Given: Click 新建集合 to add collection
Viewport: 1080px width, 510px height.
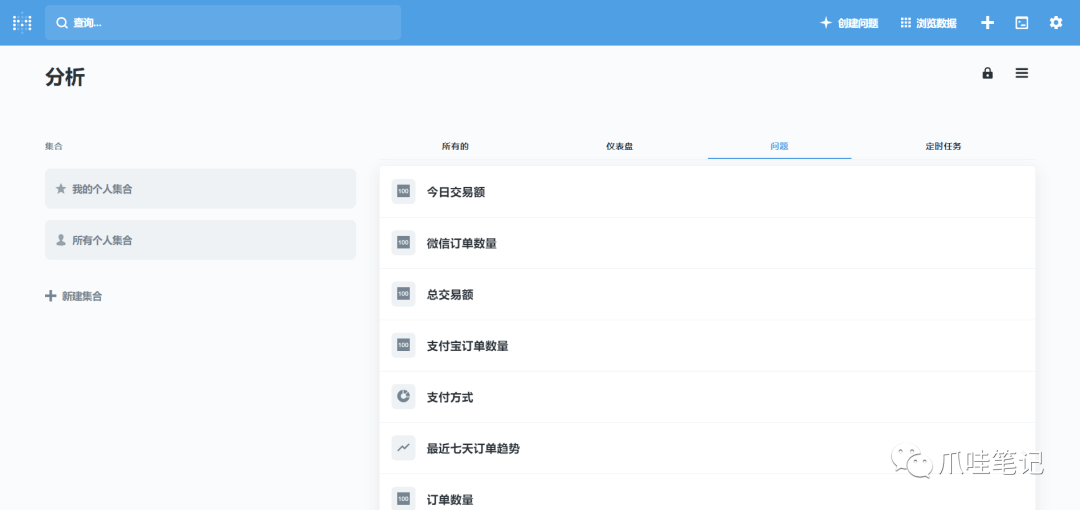Looking at the screenshot, I should pyautogui.click(x=74, y=296).
